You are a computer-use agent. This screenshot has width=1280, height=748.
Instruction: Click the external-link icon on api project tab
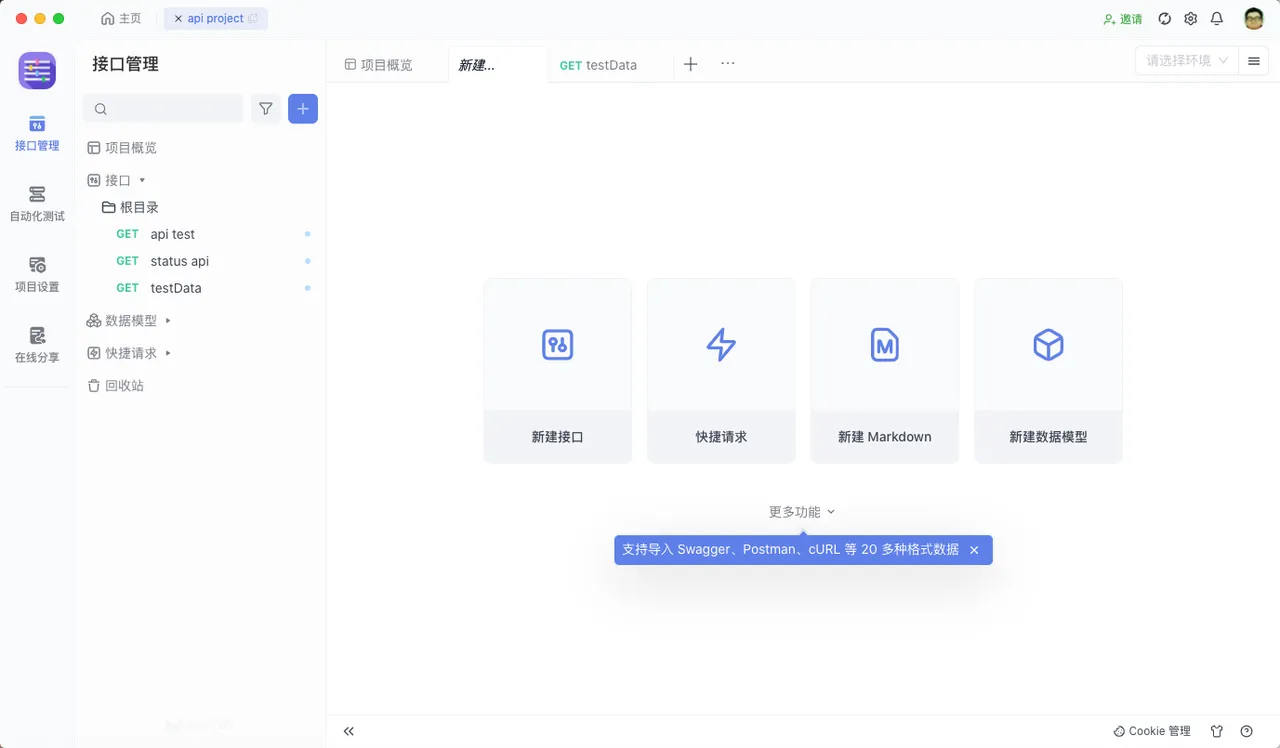[253, 19]
